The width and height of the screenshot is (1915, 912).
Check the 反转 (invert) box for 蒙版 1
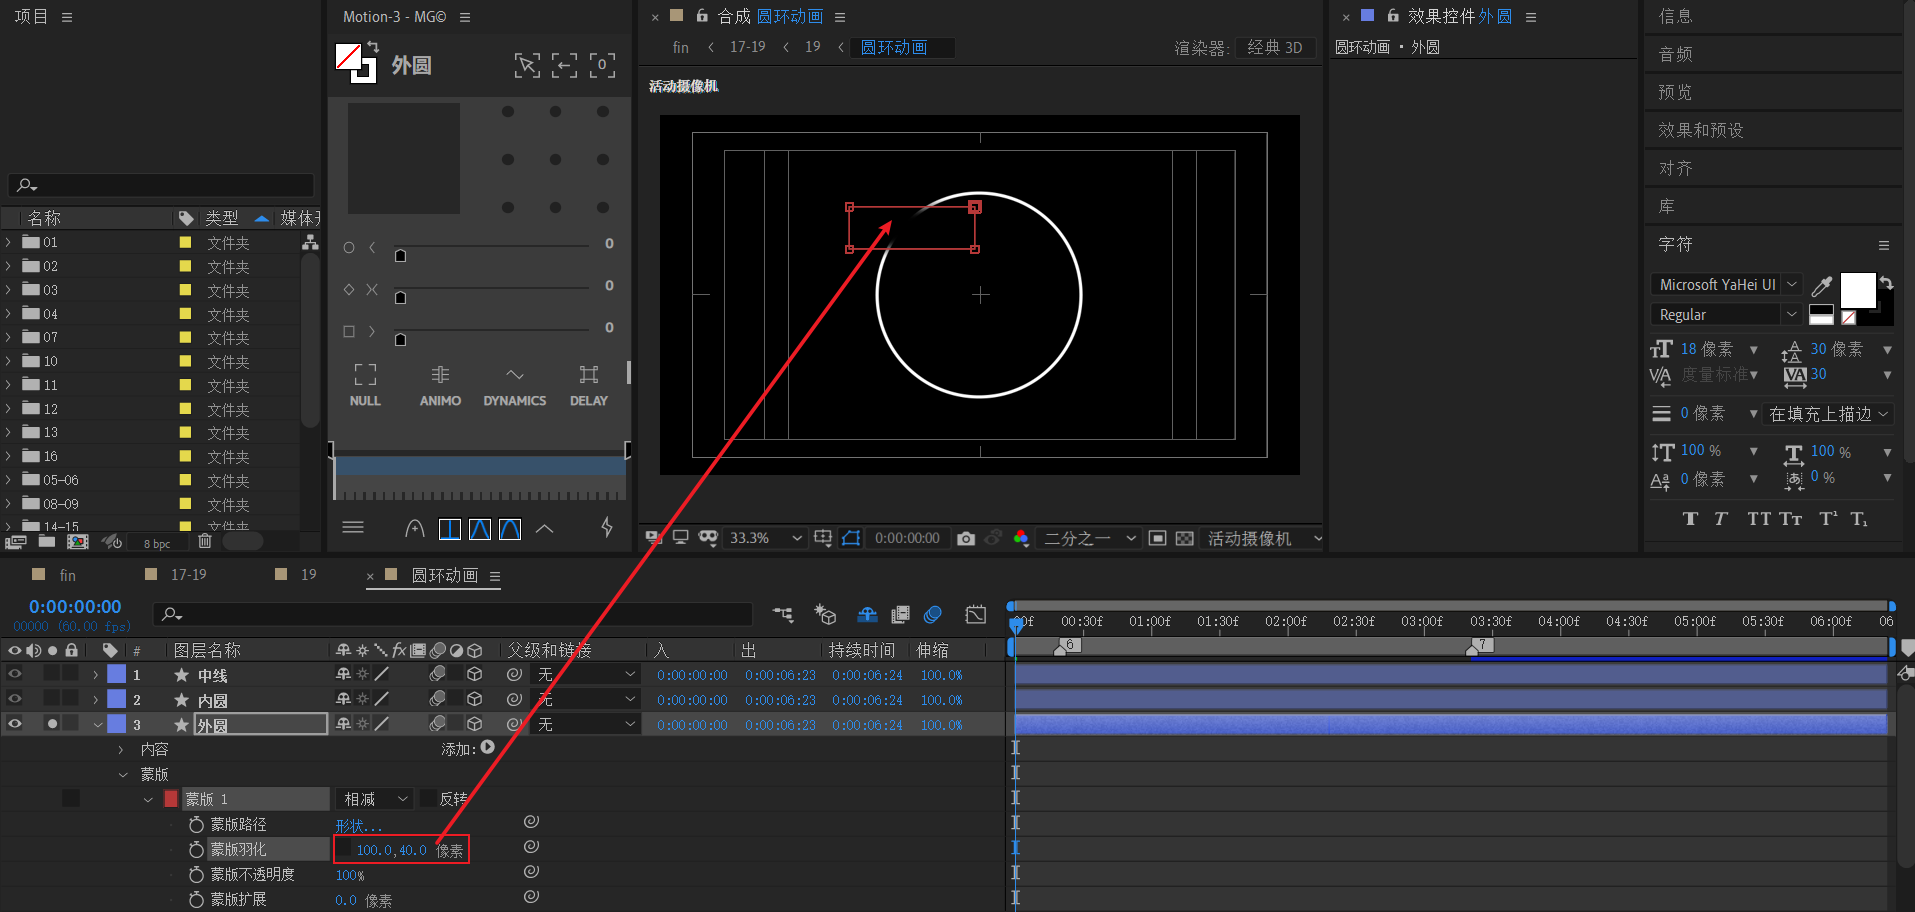tap(428, 798)
